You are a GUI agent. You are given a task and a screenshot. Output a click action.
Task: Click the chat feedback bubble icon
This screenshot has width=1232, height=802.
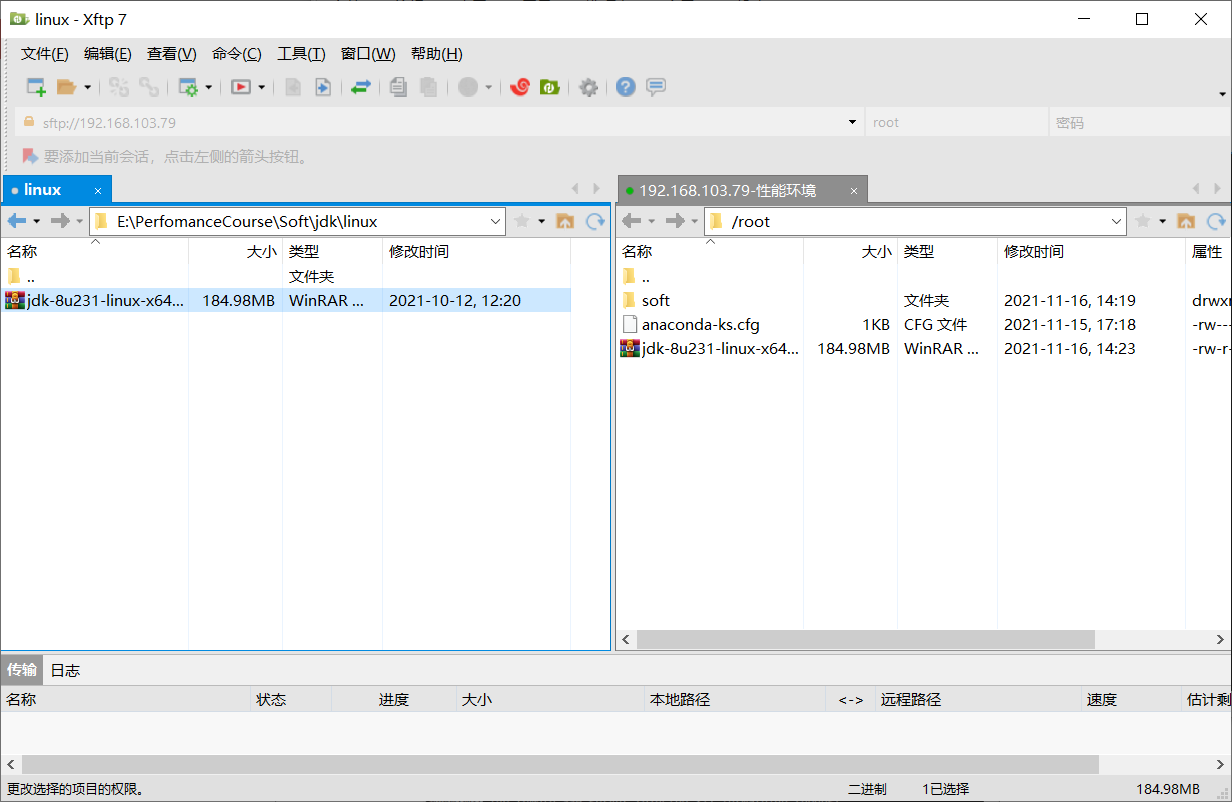656,87
